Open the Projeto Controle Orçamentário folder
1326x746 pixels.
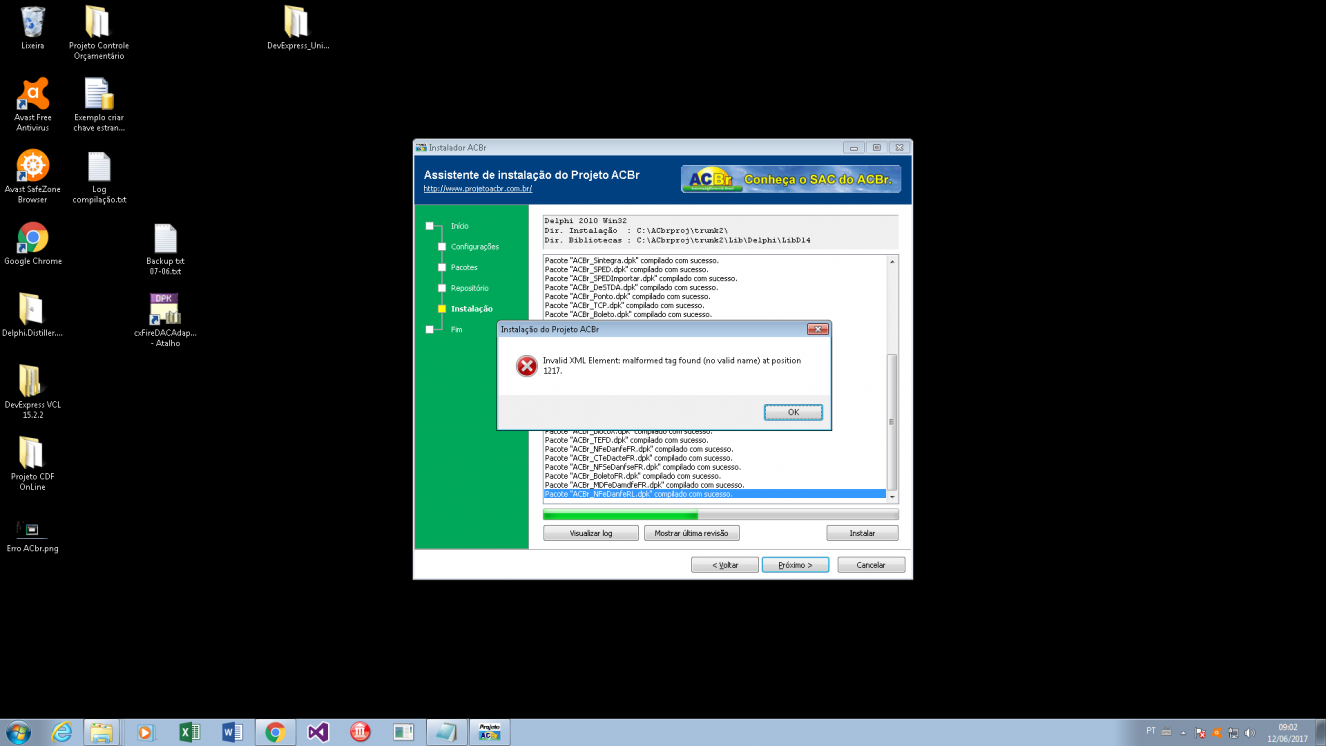98,32
